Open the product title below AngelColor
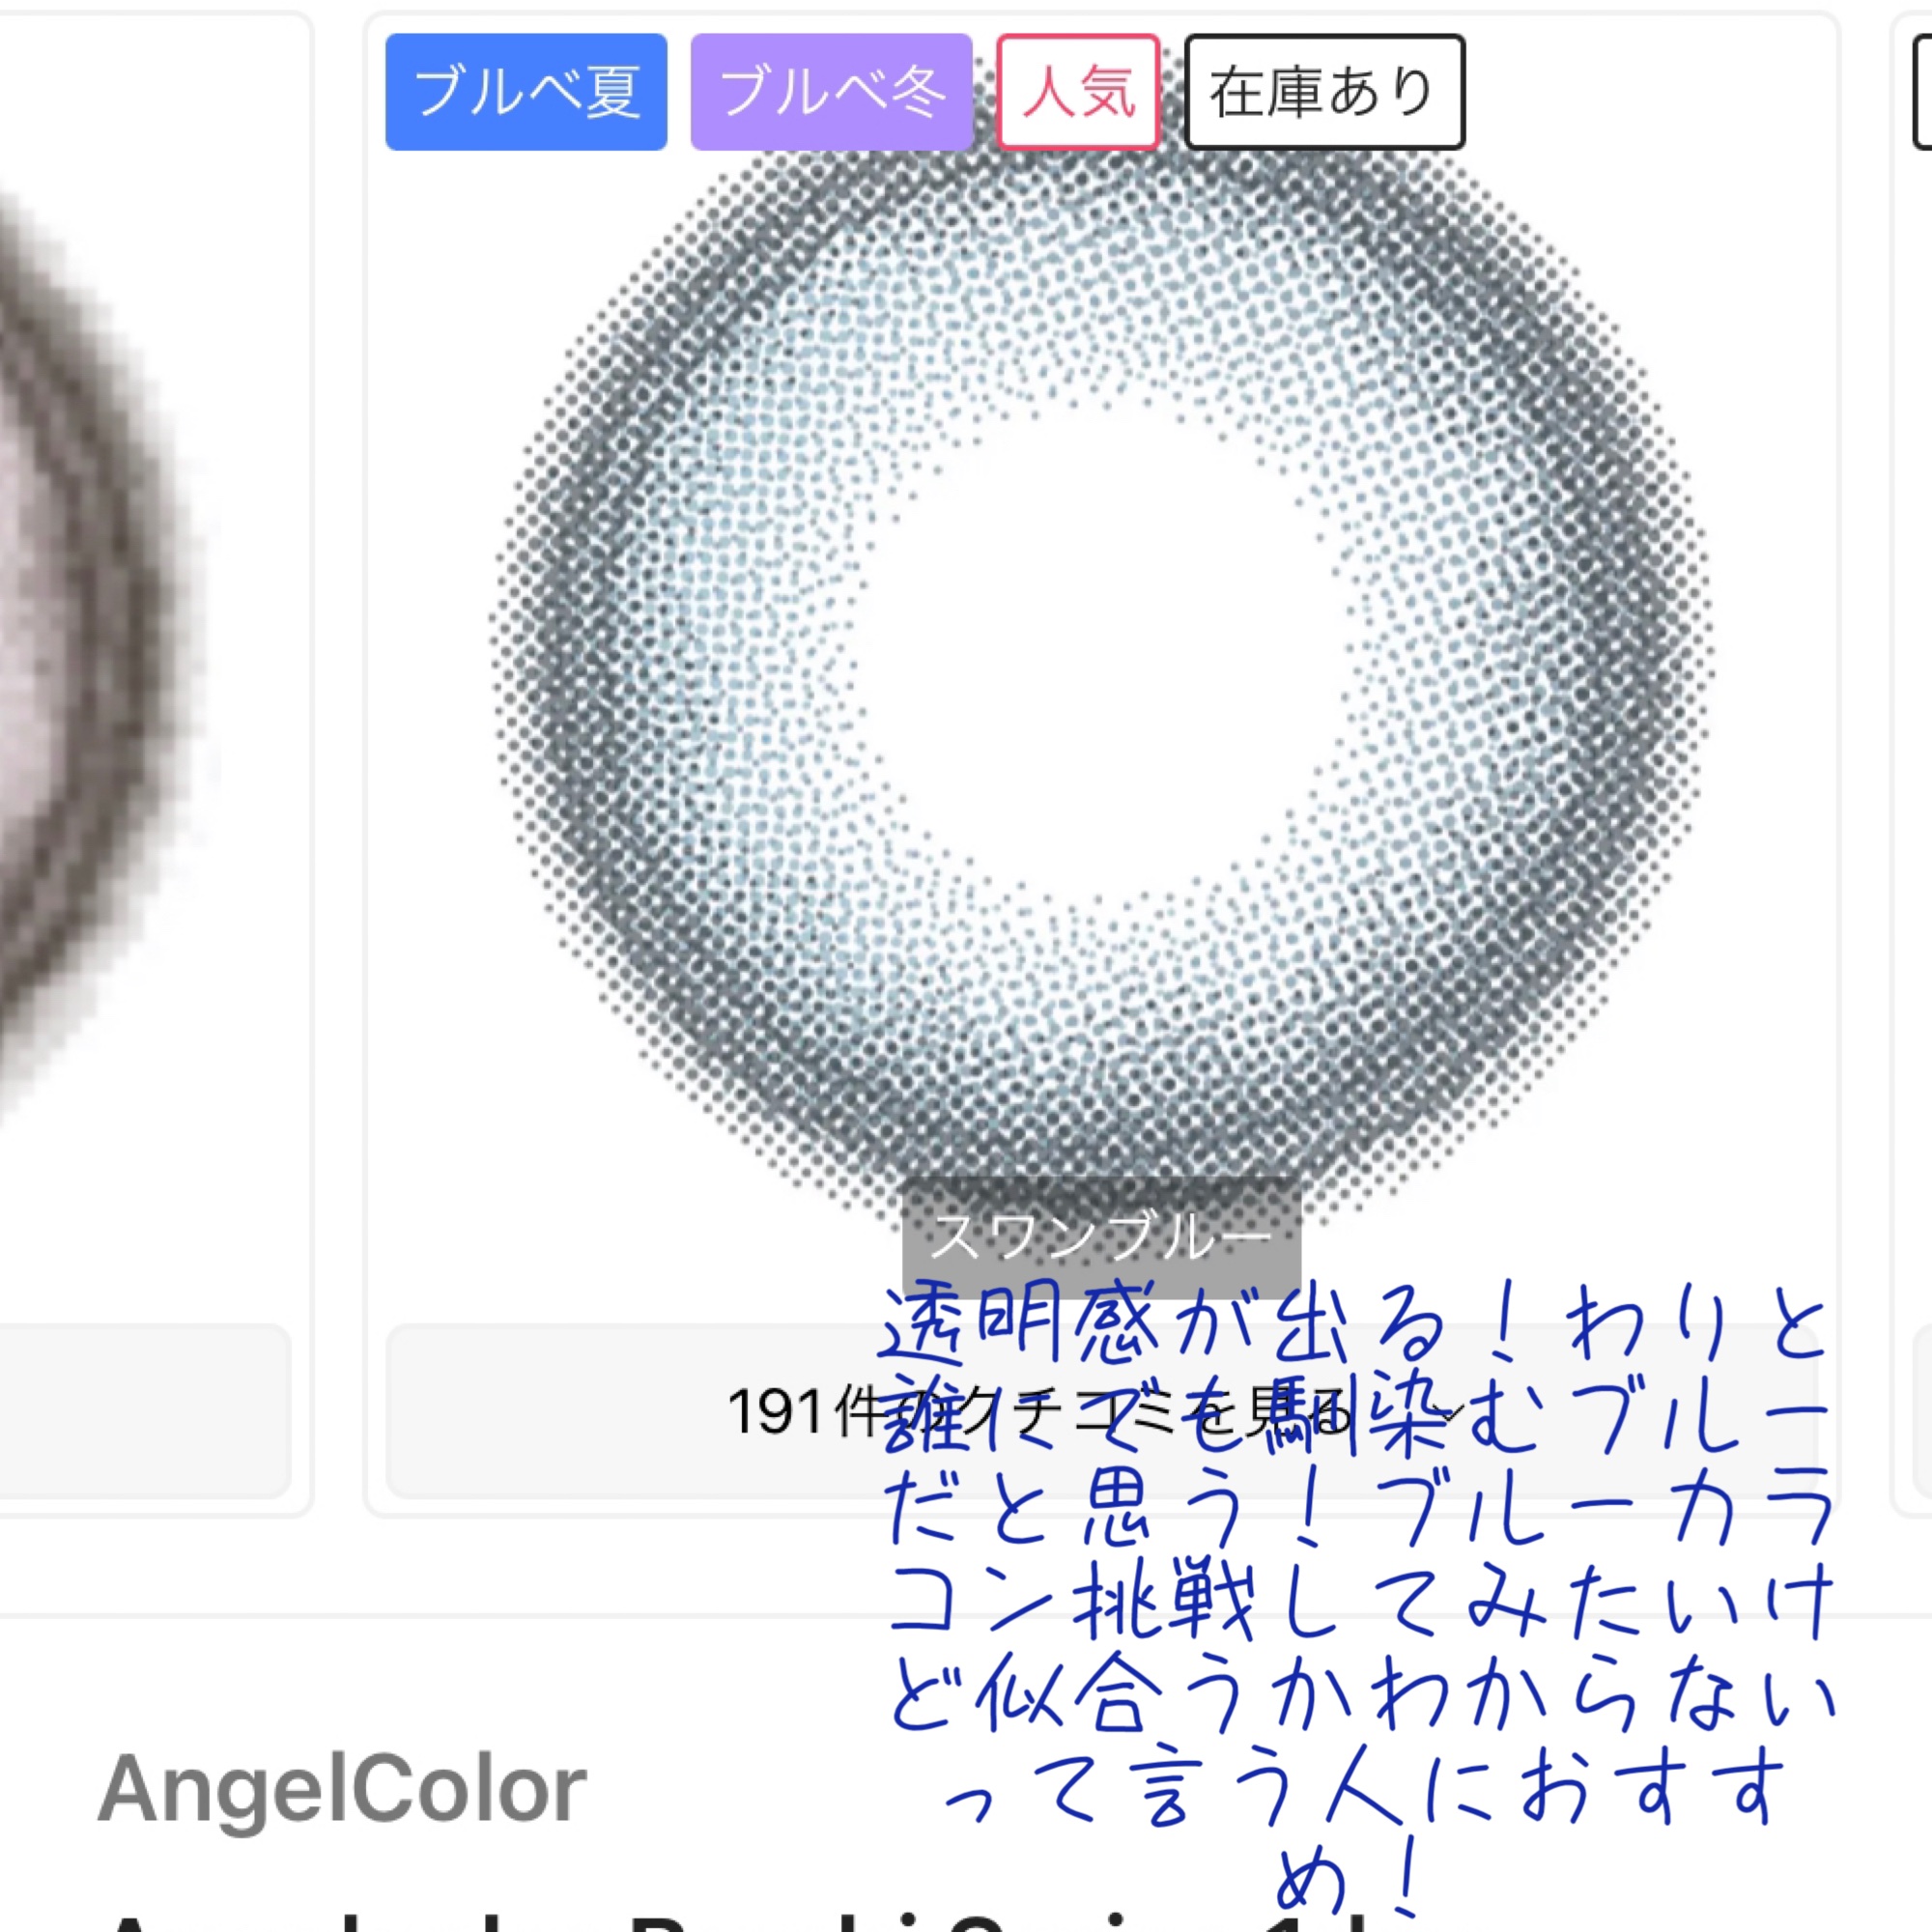Viewport: 1932px width, 1932px height. [x=700, y=1922]
